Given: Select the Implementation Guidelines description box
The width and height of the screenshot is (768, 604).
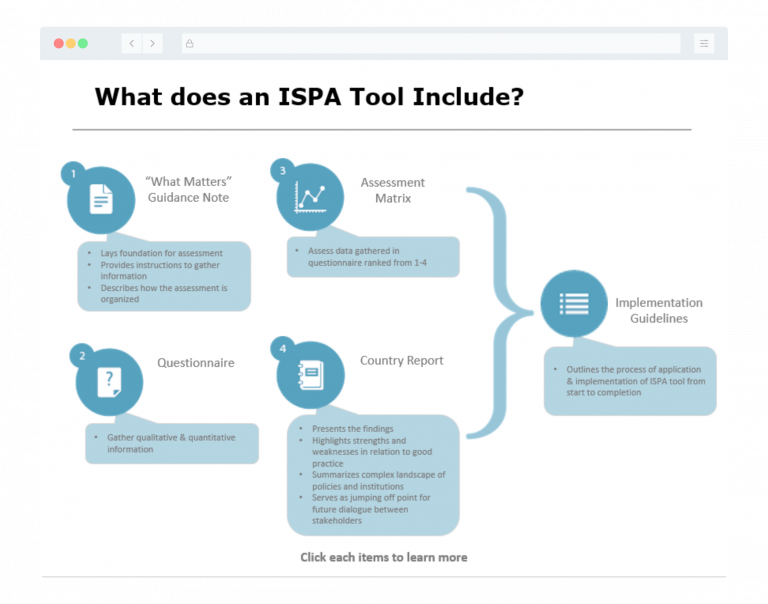Looking at the screenshot, I should pos(630,381).
